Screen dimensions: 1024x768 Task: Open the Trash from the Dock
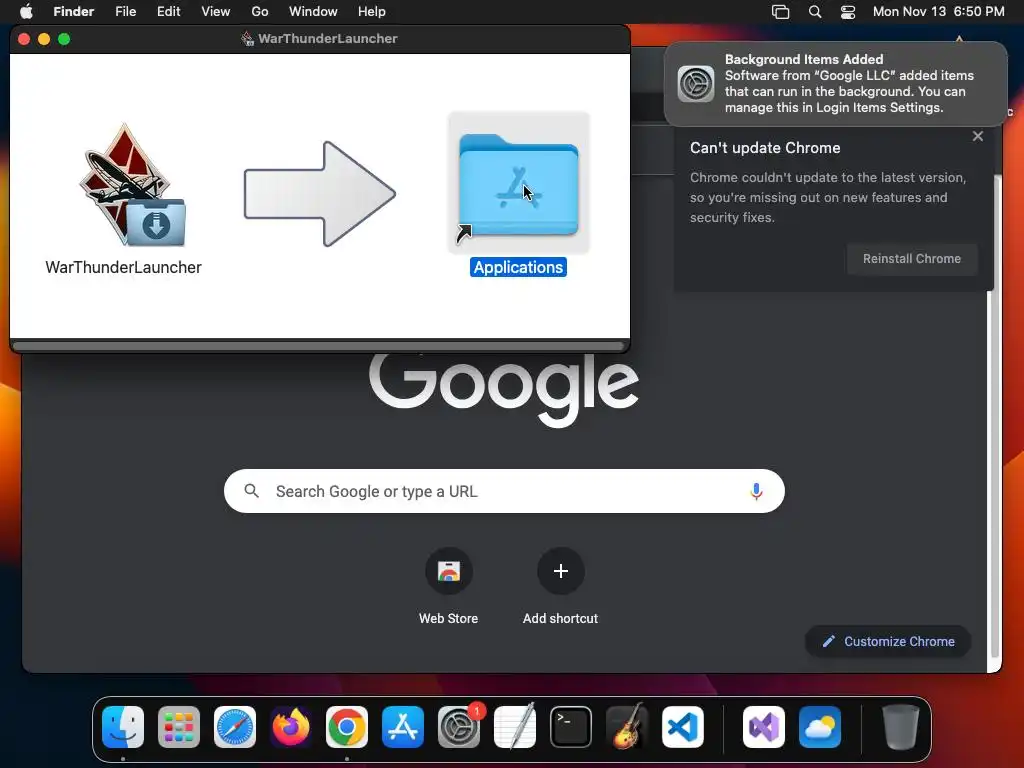pos(901,727)
